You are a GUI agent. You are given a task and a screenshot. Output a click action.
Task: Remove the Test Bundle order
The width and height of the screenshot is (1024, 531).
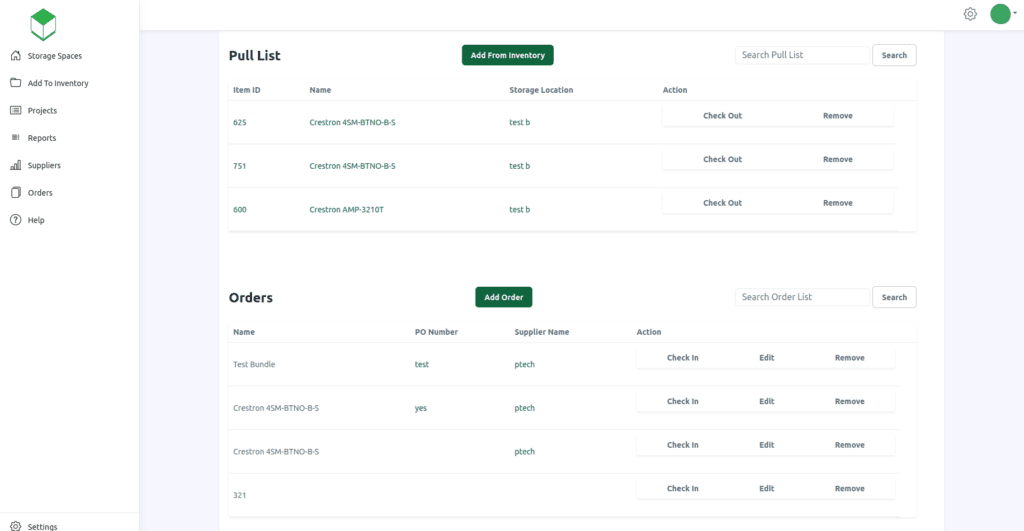point(850,358)
